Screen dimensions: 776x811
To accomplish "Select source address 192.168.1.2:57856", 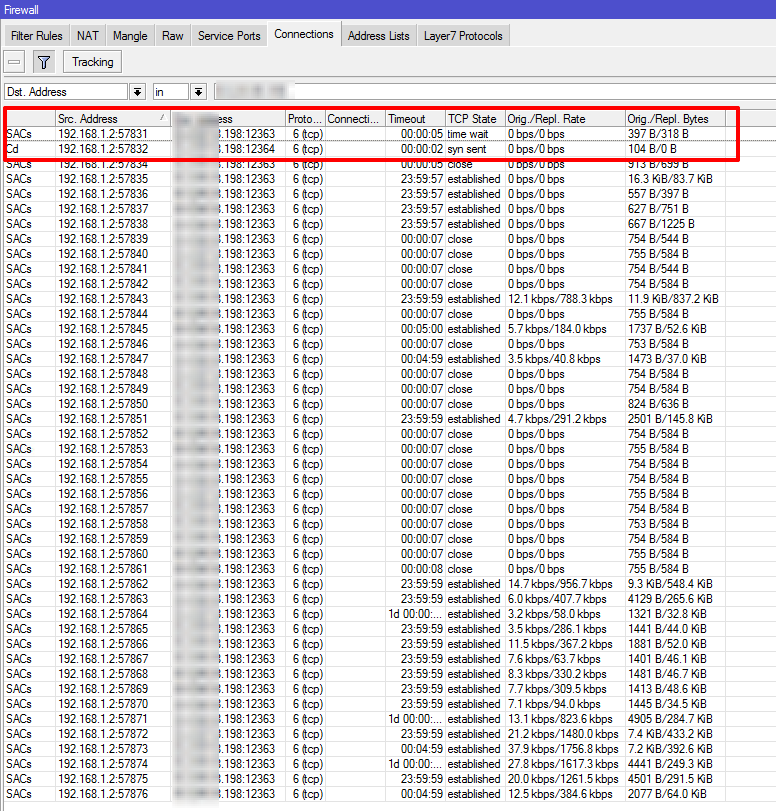I will pyautogui.click(x=103, y=494).
